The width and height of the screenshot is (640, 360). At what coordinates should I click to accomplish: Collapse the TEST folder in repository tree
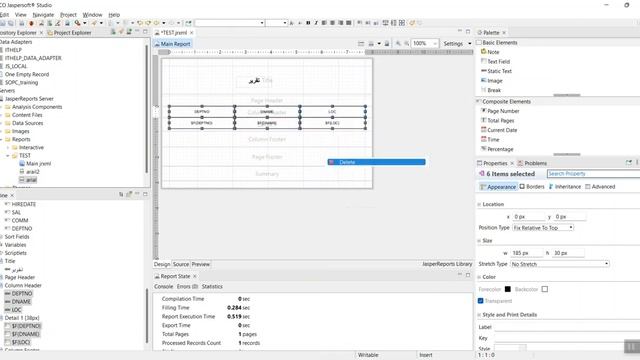8,156
